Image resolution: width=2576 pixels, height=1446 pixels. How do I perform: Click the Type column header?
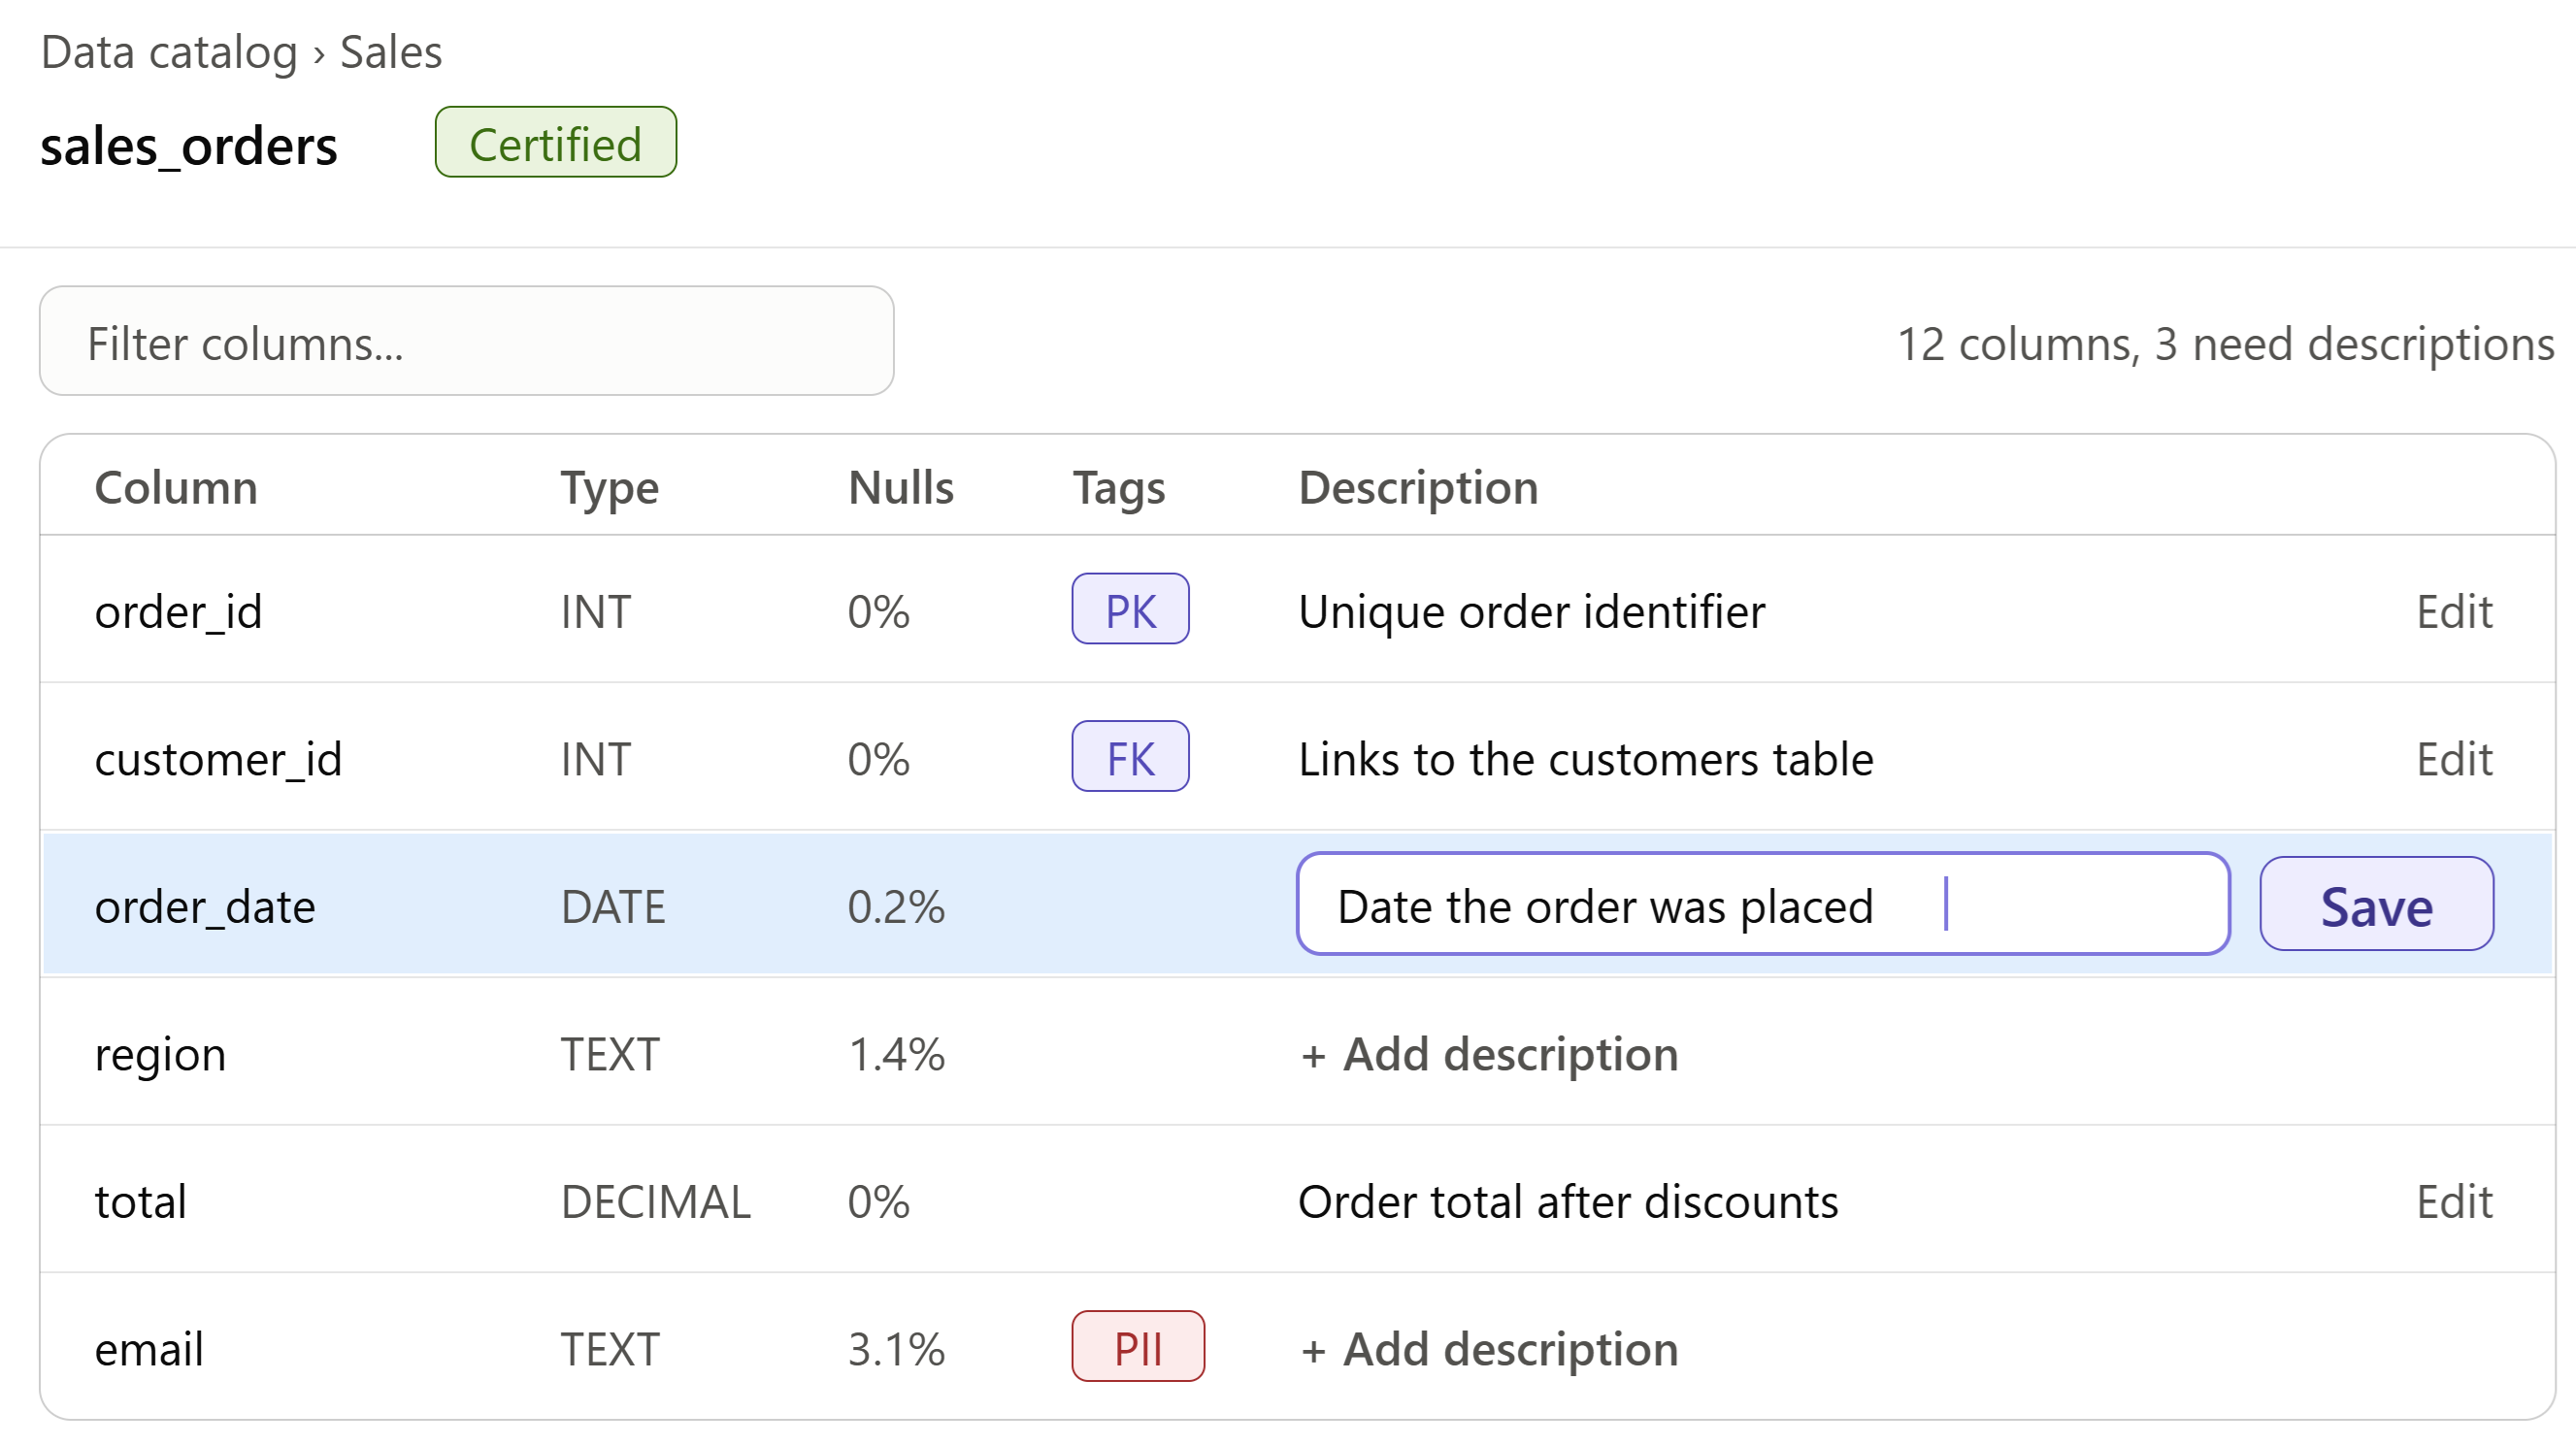click(x=609, y=490)
